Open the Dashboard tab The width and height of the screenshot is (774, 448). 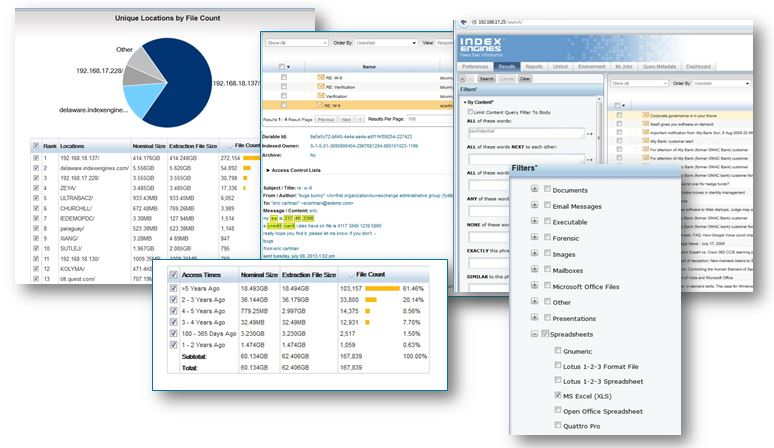[x=698, y=67]
